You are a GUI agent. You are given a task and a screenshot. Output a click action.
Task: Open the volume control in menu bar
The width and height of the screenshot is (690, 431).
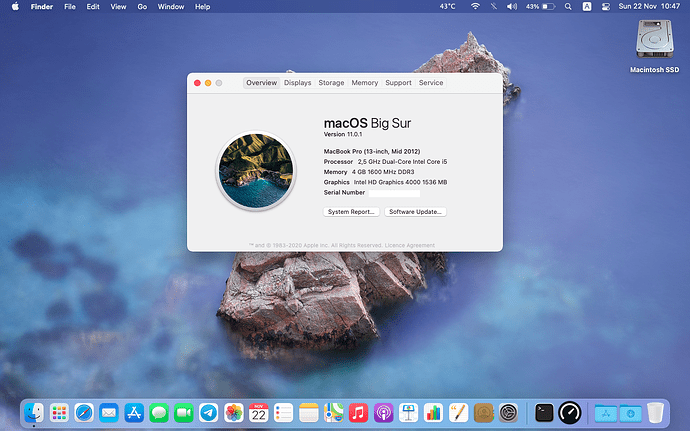[x=512, y=7]
